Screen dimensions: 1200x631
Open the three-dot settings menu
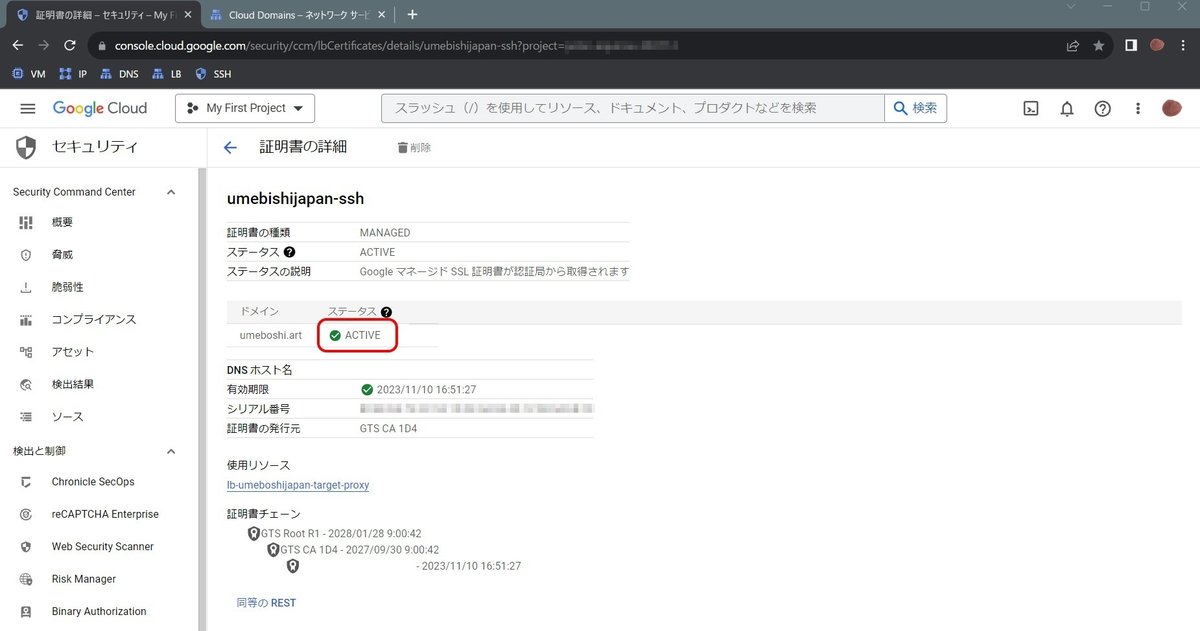coord(1137,109)
